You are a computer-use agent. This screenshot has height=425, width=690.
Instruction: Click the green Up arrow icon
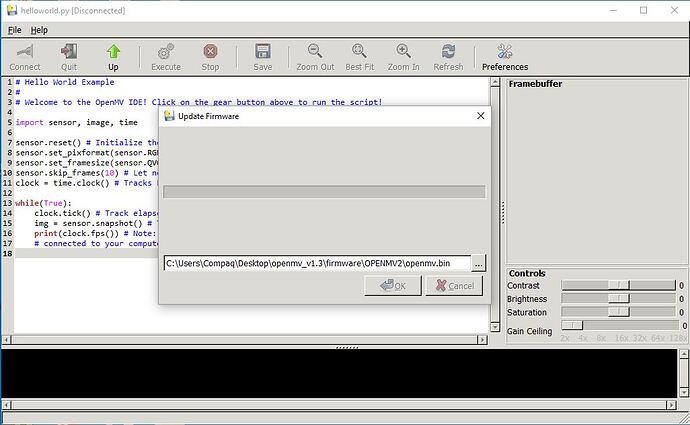click(x=114, y=52)
